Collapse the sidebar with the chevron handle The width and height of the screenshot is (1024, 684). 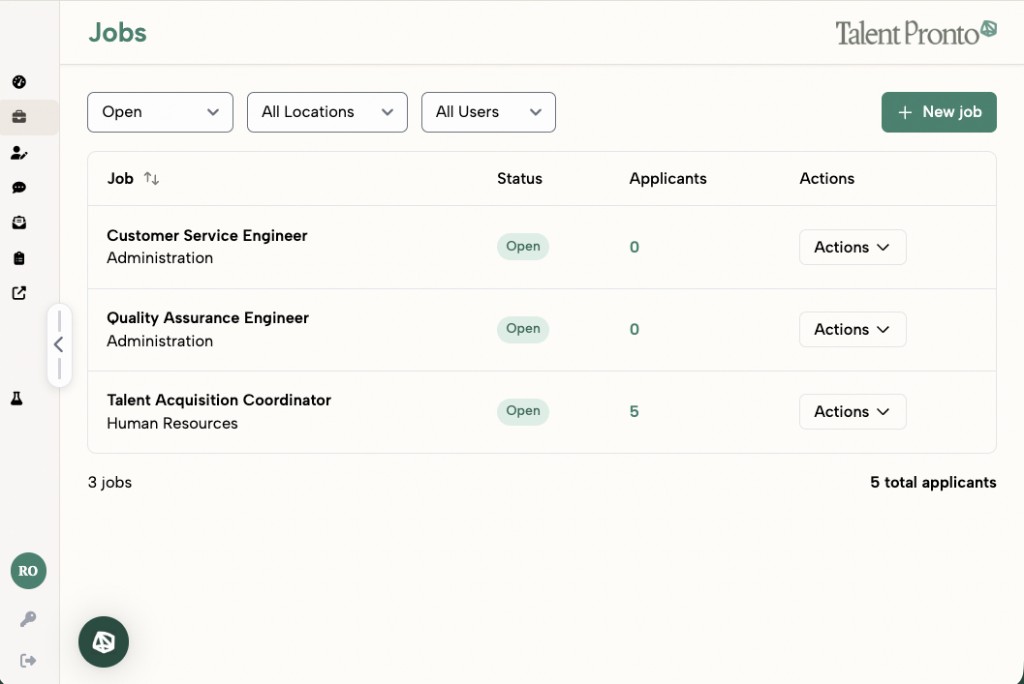(x=59, y=344)
